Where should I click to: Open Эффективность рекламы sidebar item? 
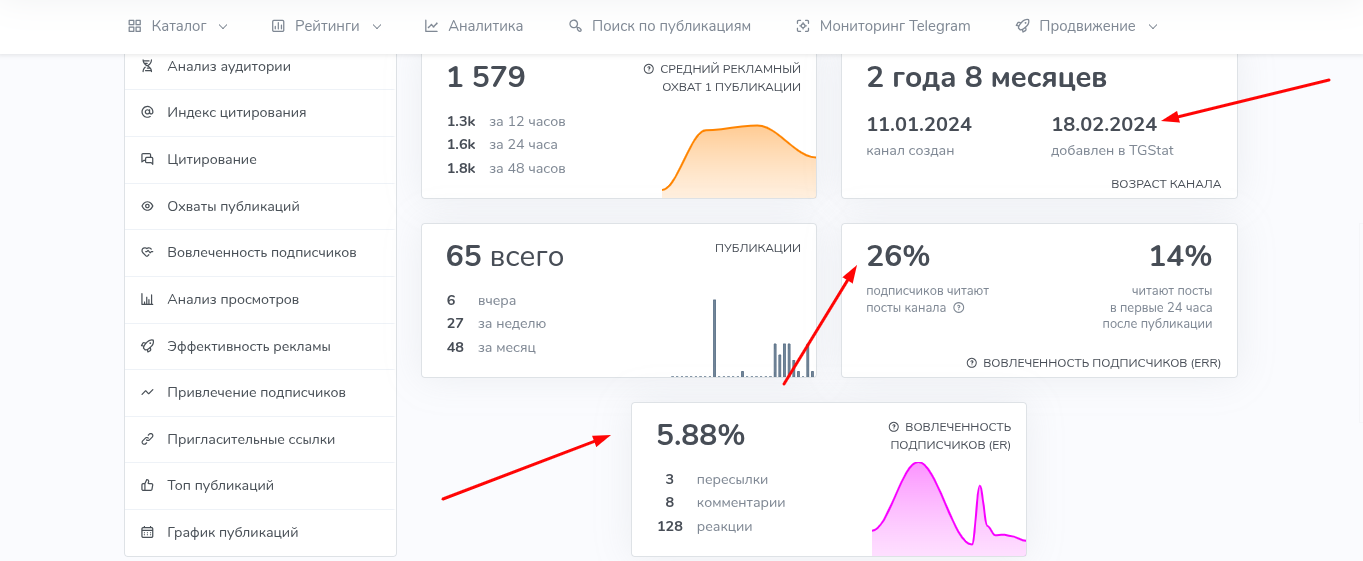(260, 347)
